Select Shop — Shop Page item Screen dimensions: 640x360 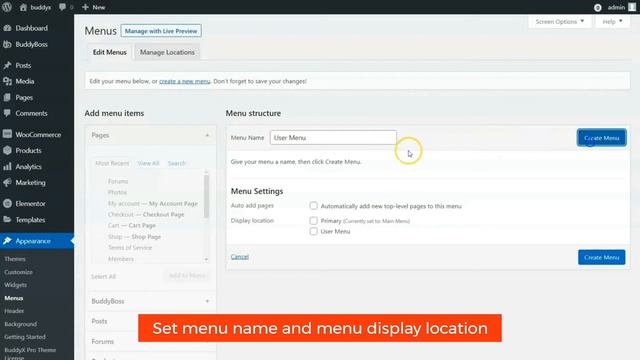(134, 237)
